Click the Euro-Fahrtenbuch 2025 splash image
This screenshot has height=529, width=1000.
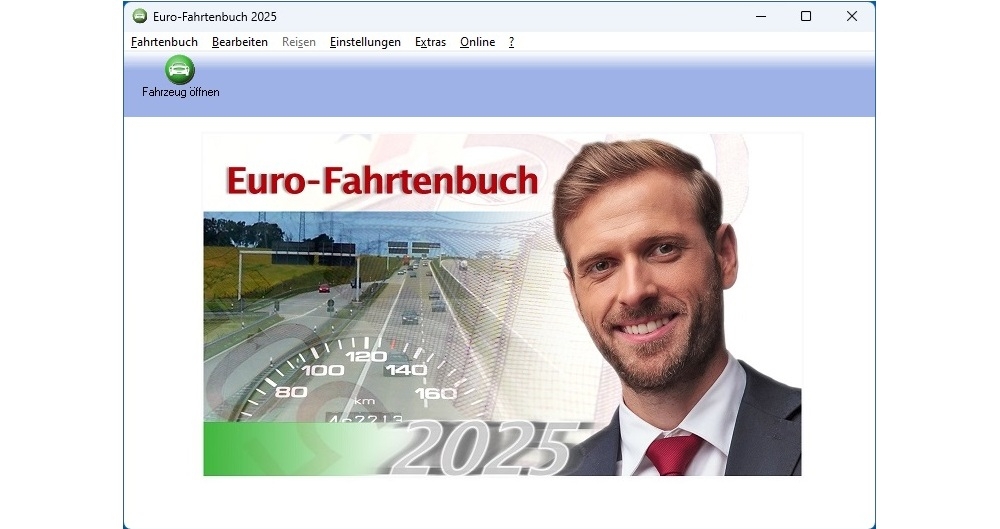click(502, 304)
